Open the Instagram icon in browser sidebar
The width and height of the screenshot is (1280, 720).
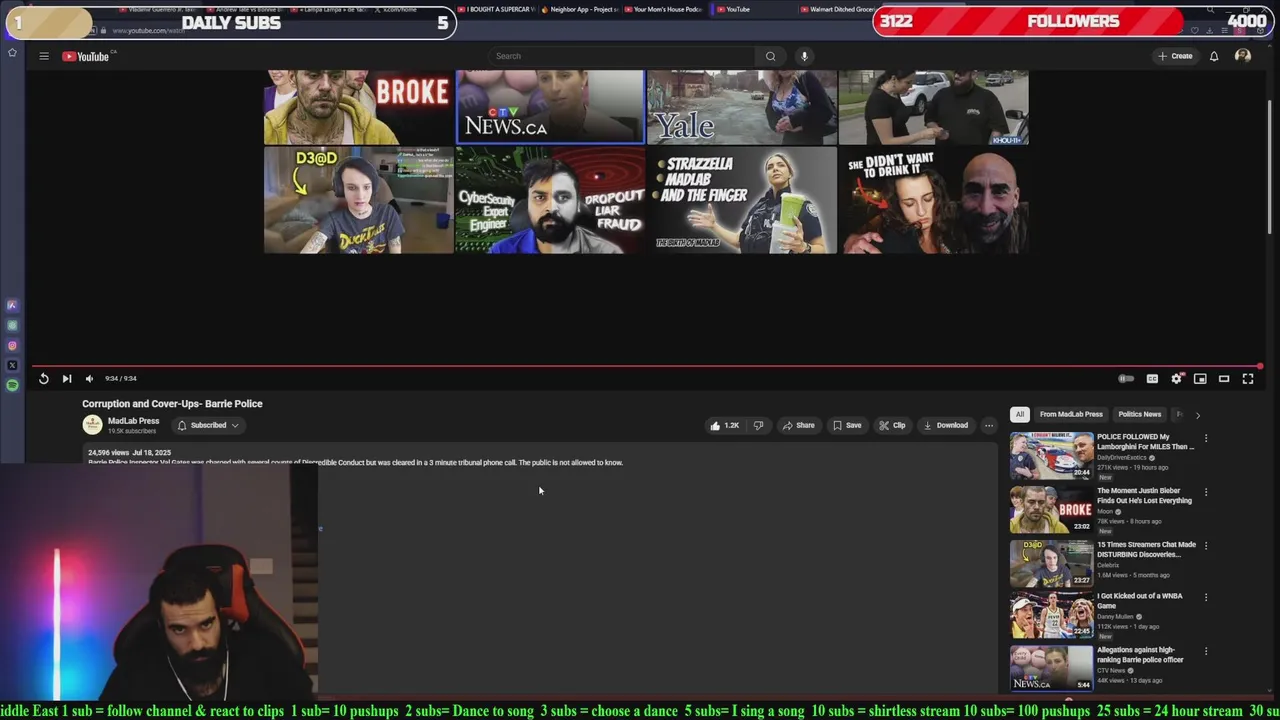pyautogui.click(x=12, y=345)
